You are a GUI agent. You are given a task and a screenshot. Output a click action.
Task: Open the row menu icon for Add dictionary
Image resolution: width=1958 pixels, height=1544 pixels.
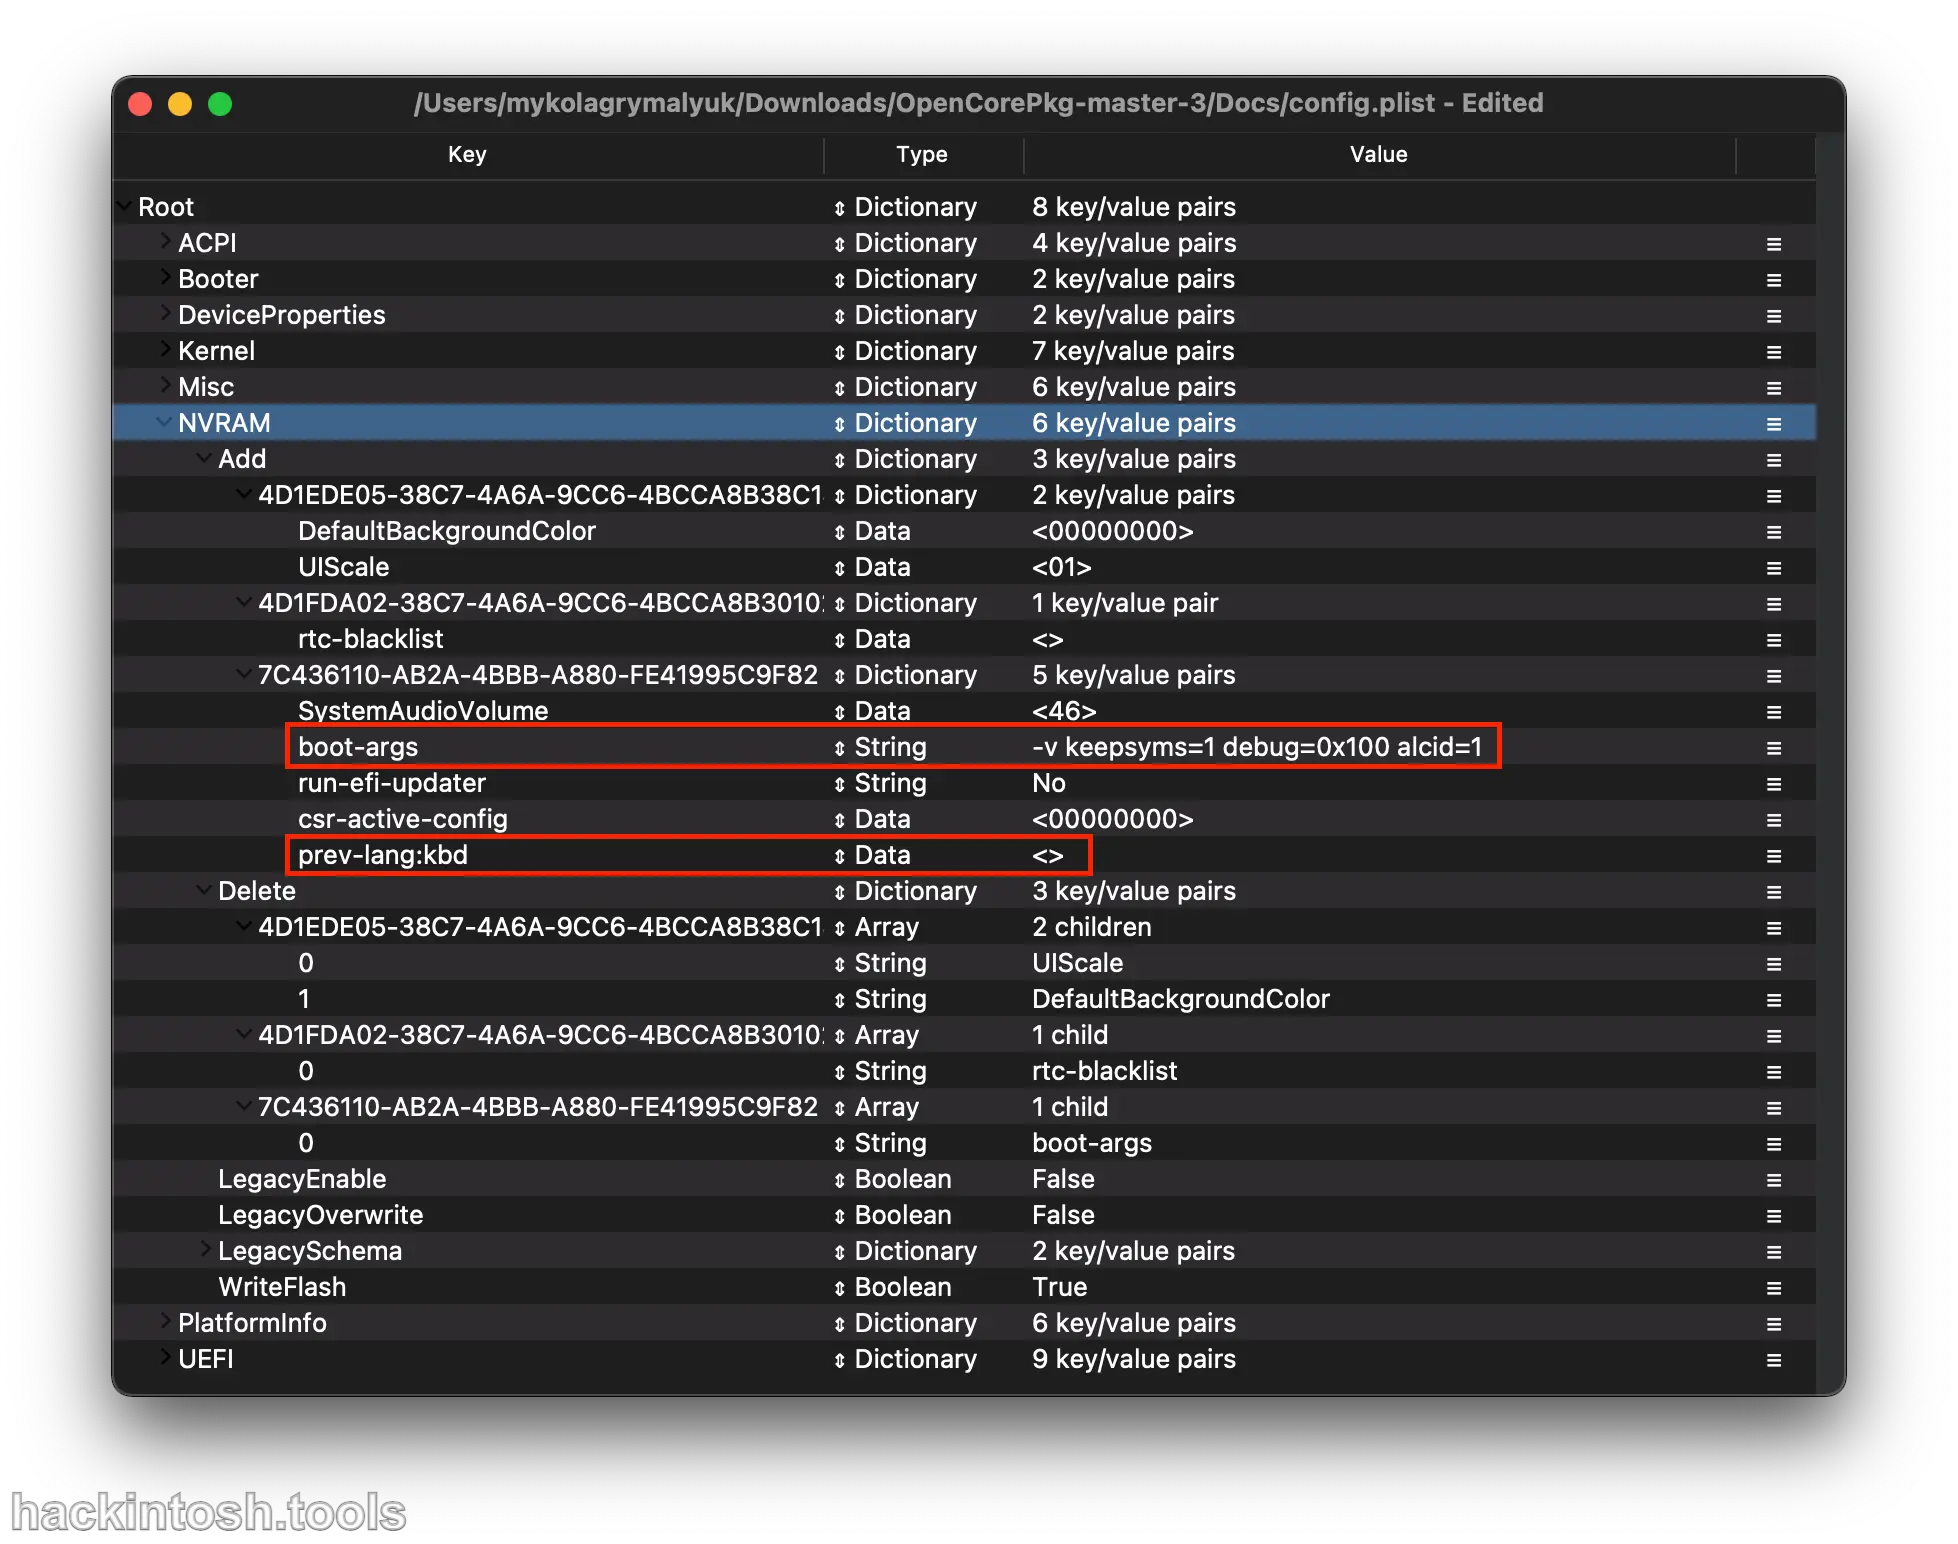[x=1773, y=460]
